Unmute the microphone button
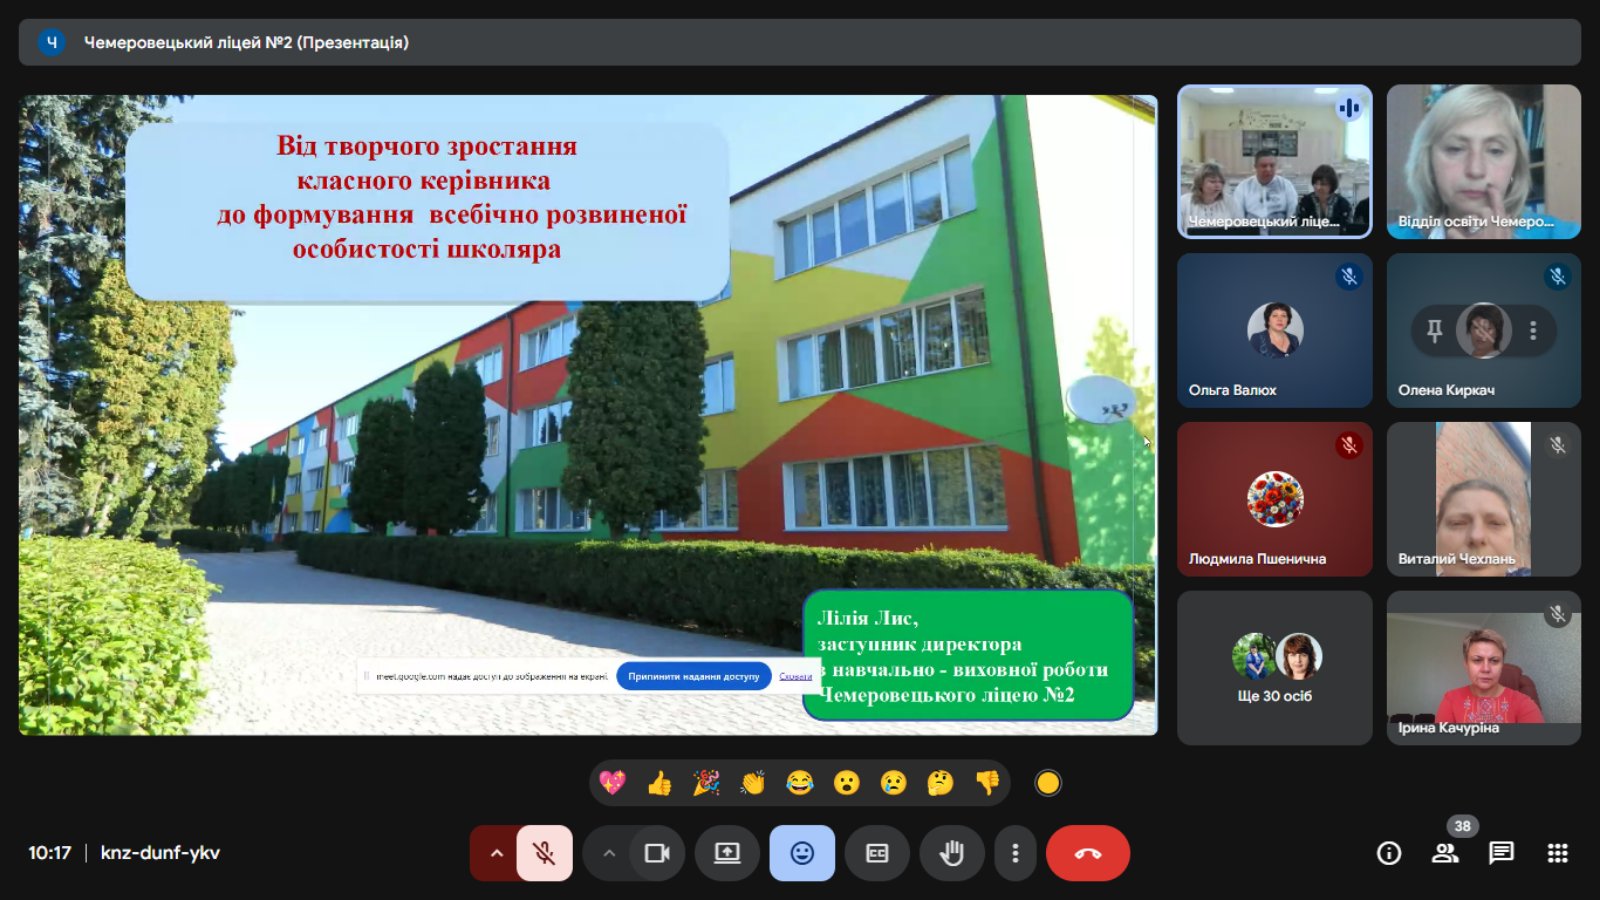Image resolution: width=1600 pixels, height=900 pixels. 544,853
